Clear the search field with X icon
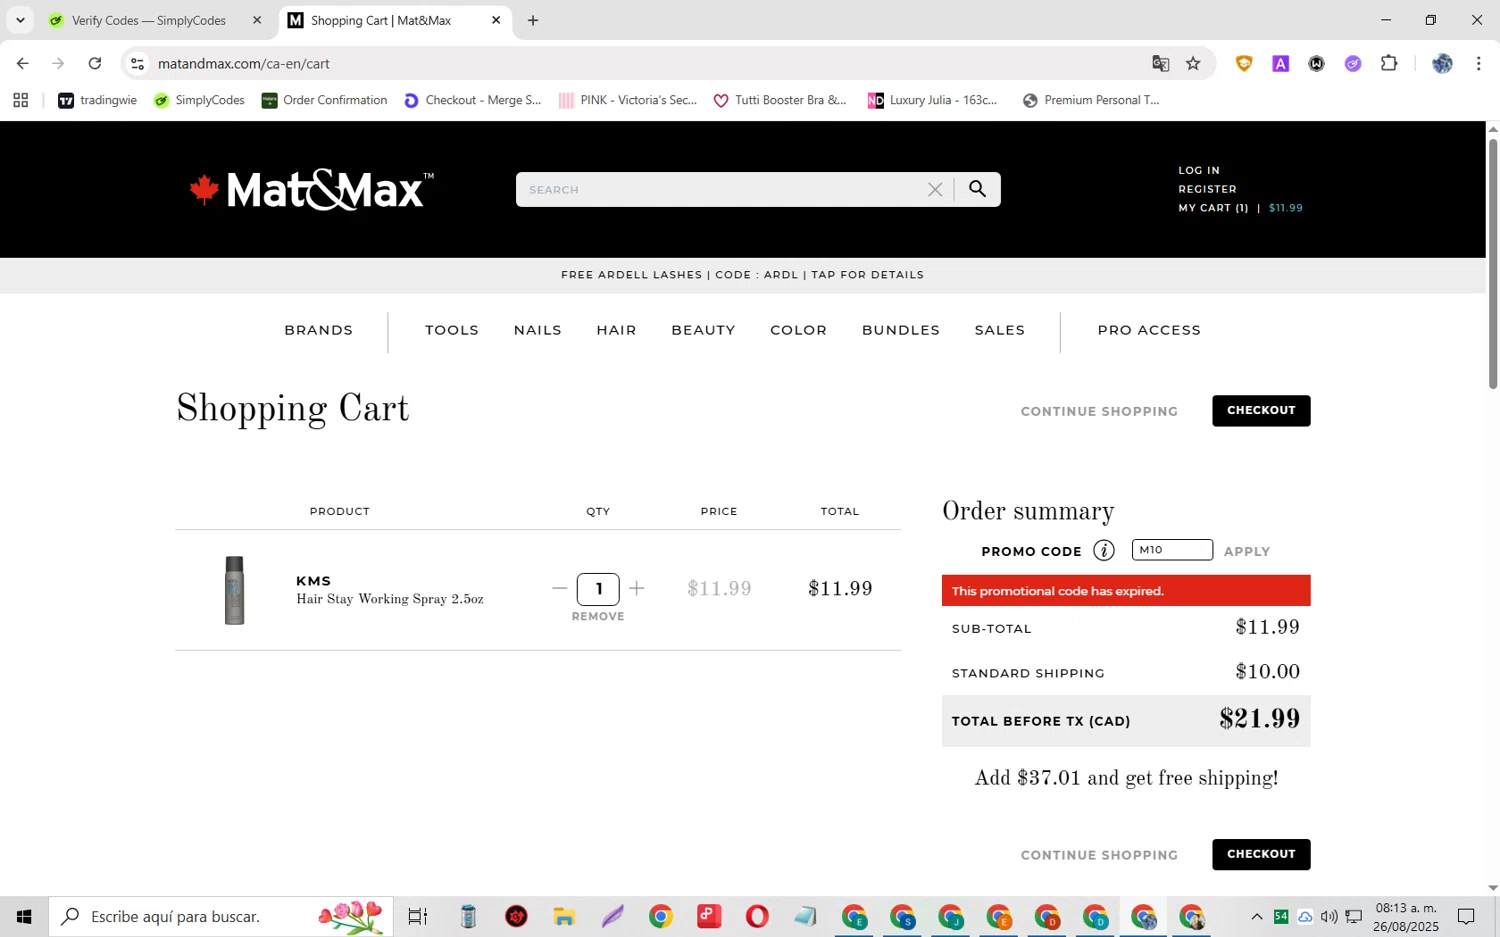This screenshot has height=937, width=1500. click(935, 189)
